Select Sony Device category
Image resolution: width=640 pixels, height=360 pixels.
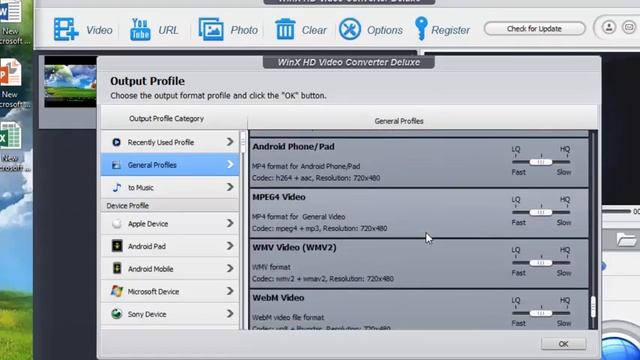click(170, 314)
